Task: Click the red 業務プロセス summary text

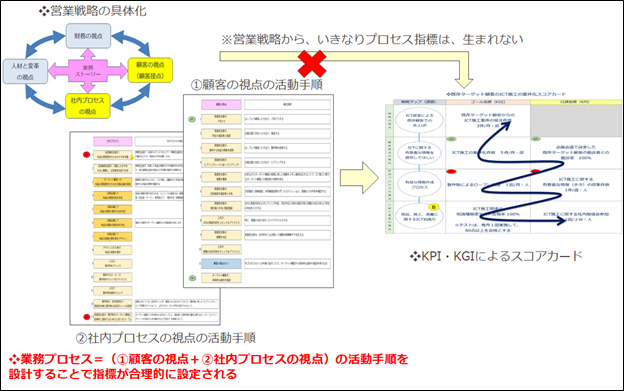Action: [209, 366]
